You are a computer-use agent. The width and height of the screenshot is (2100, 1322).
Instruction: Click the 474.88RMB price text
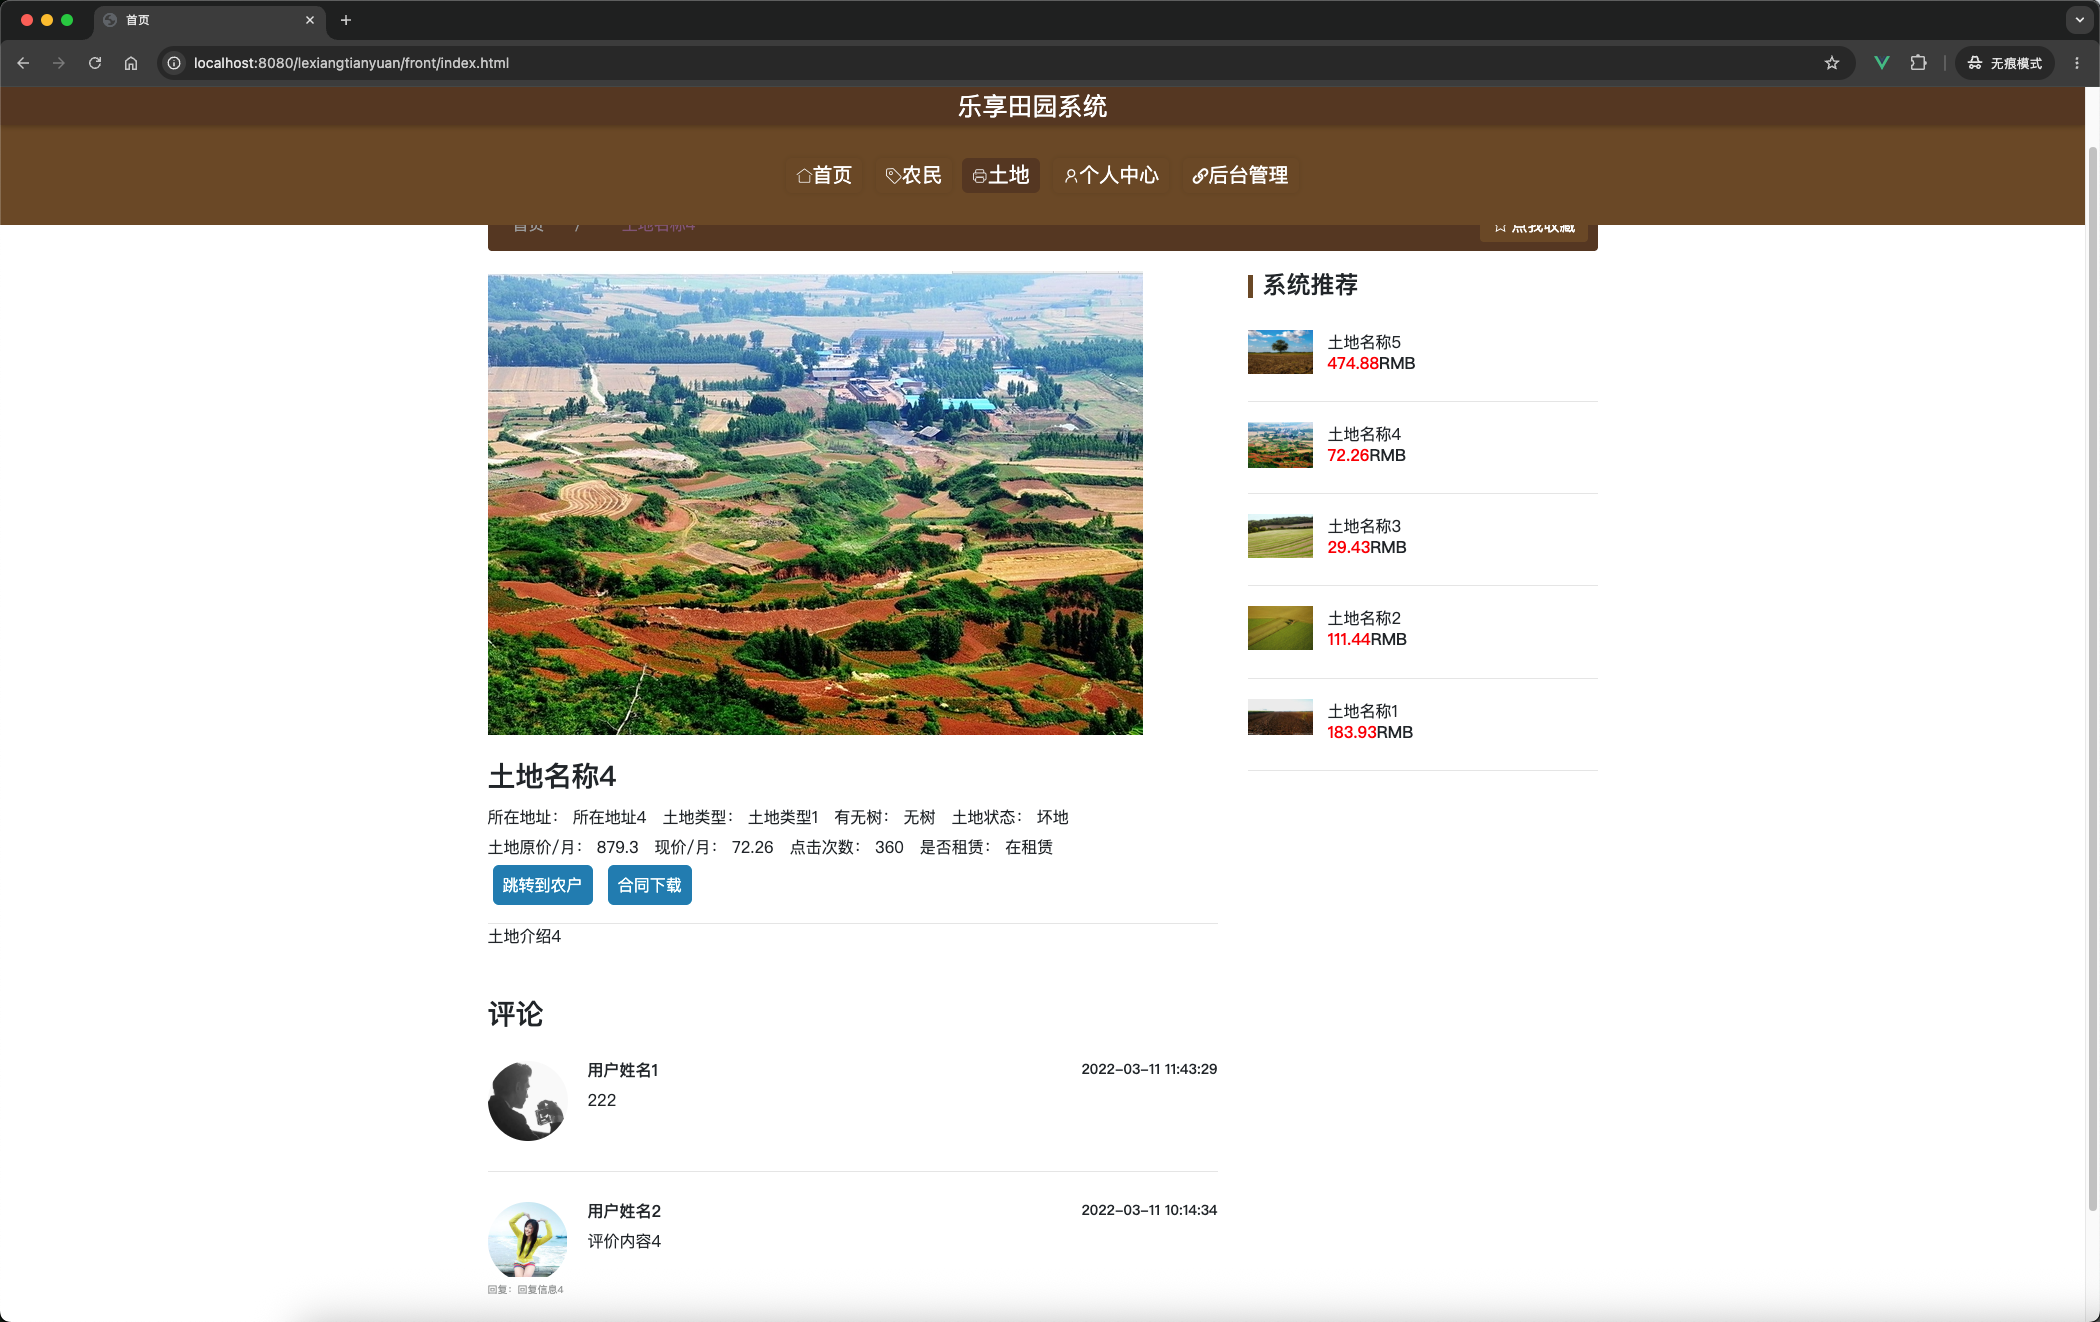1371,363
